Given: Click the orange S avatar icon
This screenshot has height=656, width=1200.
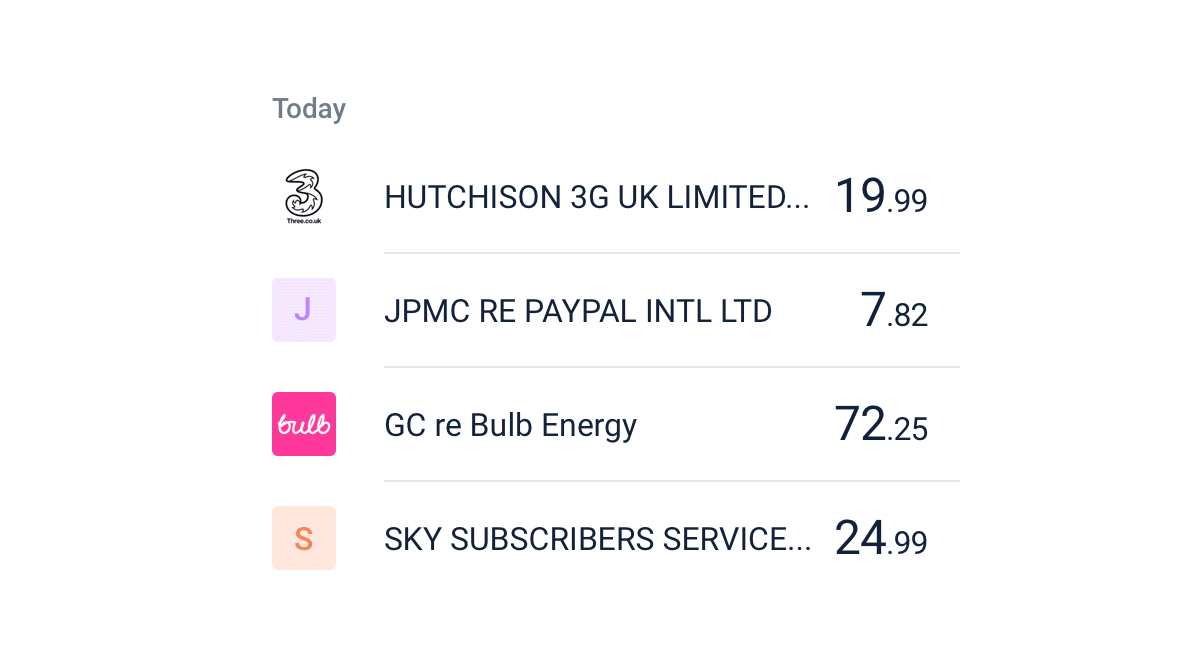Looking at the screenshot, I should coord(304,538).
